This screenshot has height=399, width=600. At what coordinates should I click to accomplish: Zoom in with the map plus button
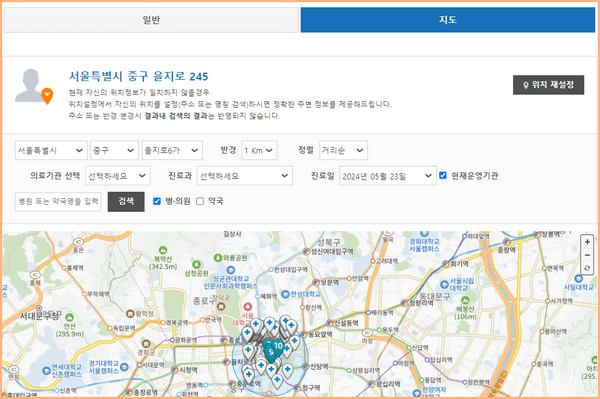(587, 242)
